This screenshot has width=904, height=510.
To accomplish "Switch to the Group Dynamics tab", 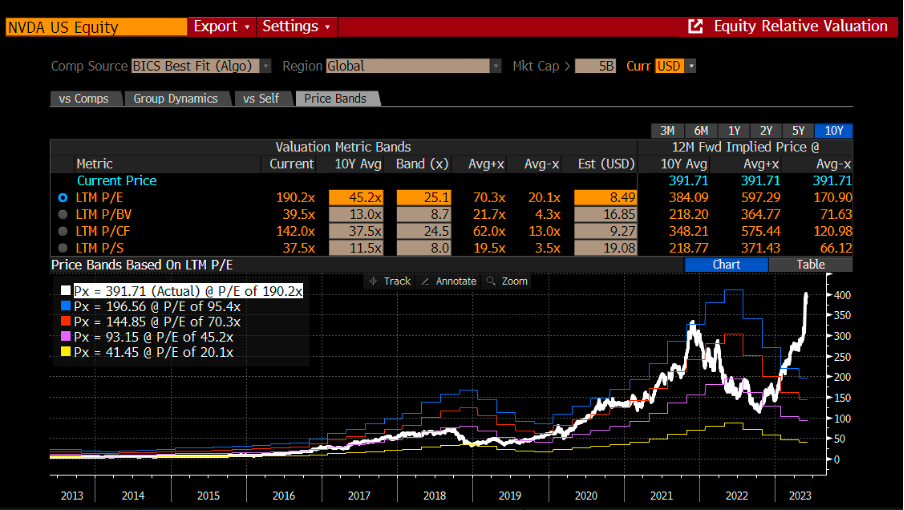I will 176,99.
